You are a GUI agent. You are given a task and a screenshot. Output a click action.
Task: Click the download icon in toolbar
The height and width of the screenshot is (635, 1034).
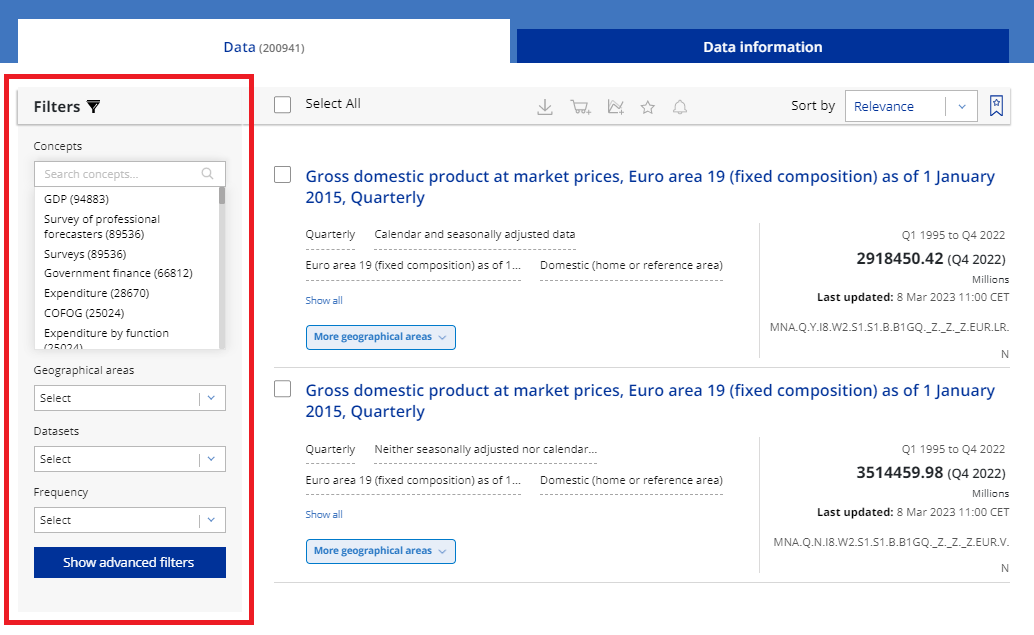[545, 107]
